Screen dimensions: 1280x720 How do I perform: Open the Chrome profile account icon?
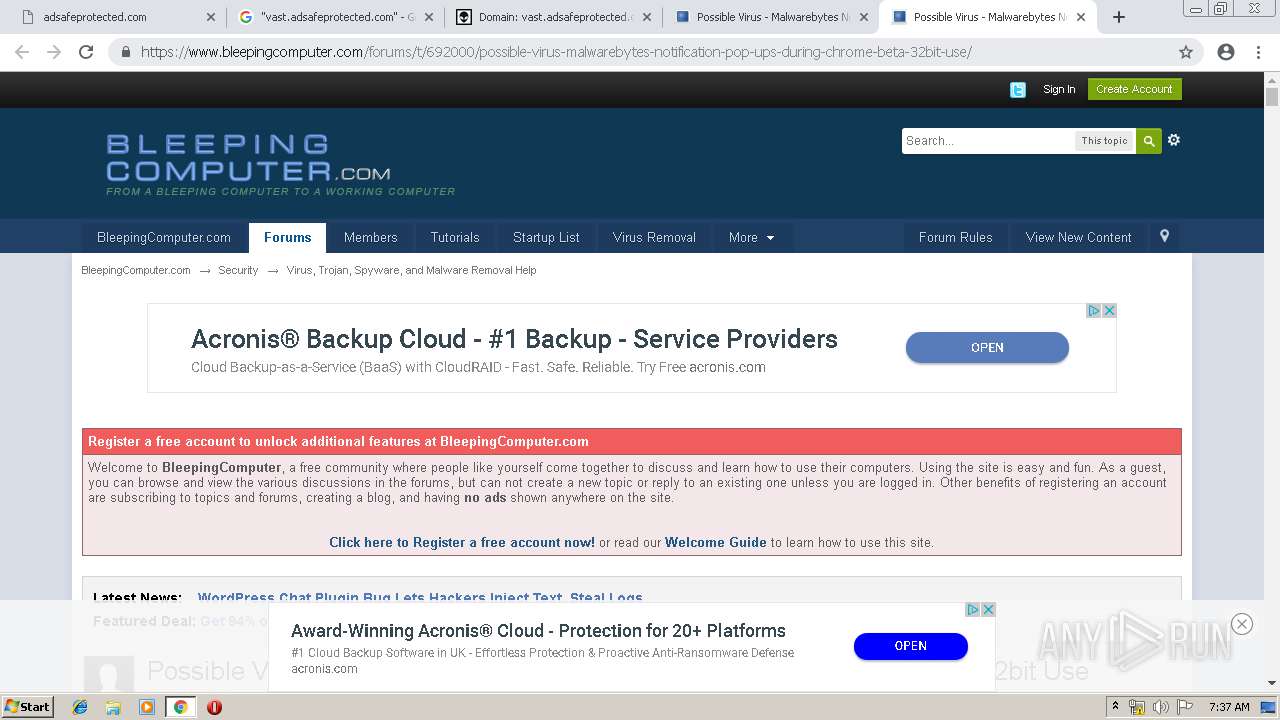[x=1226, y=52]
